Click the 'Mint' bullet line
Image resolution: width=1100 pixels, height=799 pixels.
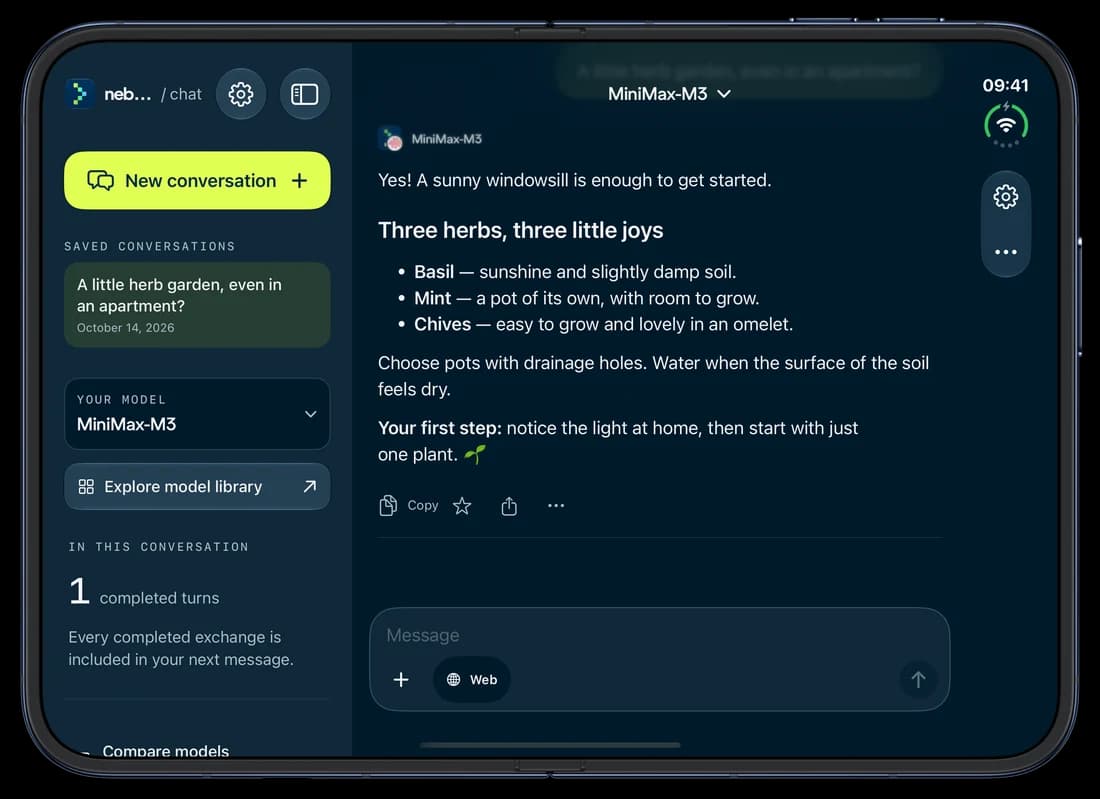pyautogui.click(x=586, y=298)
